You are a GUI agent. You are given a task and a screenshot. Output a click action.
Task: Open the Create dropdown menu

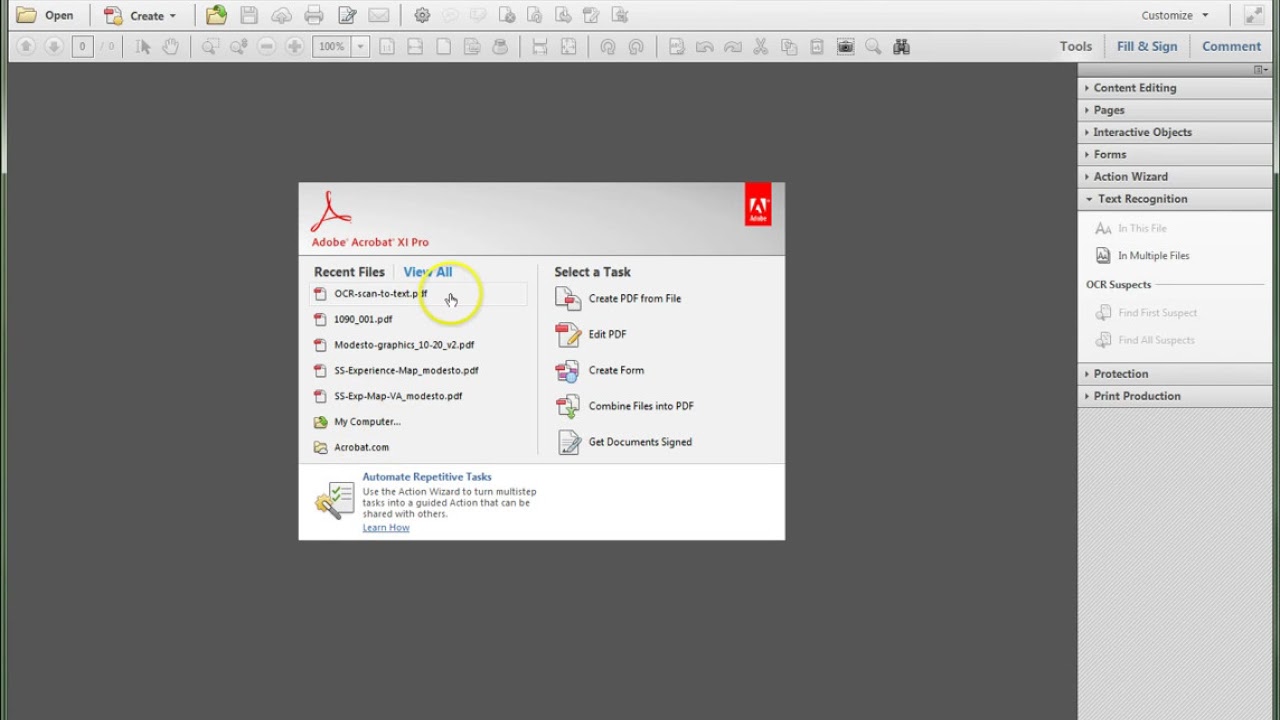coord(140,15)
